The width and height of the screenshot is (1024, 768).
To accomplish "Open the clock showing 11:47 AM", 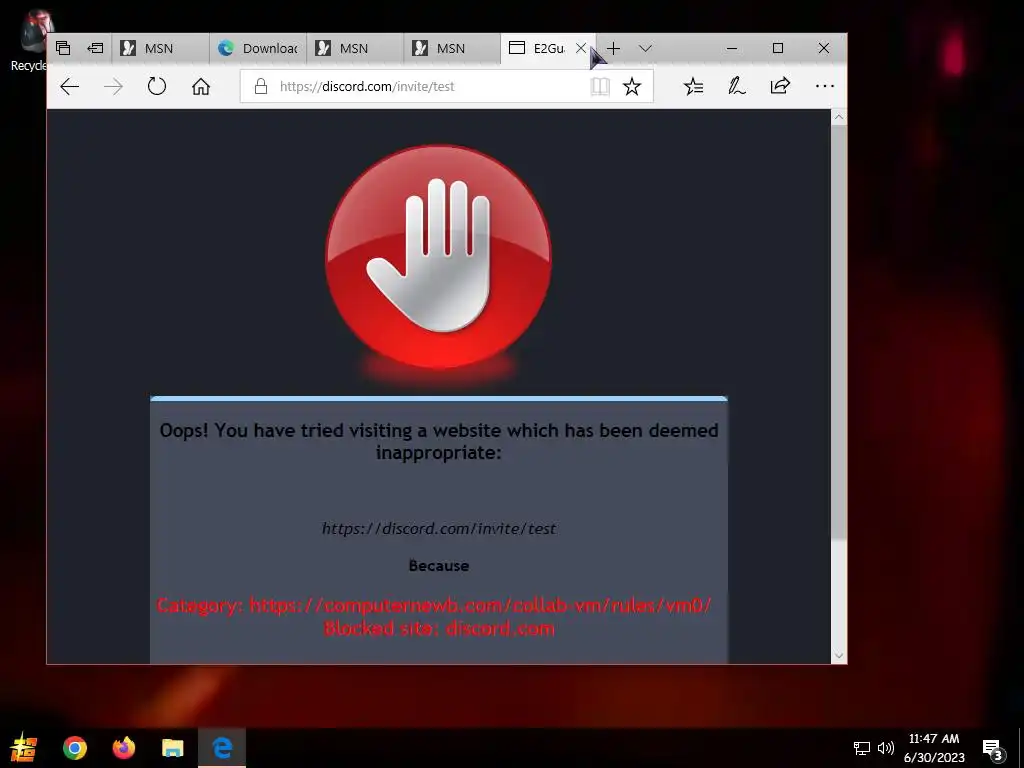I will coord(934,748).
